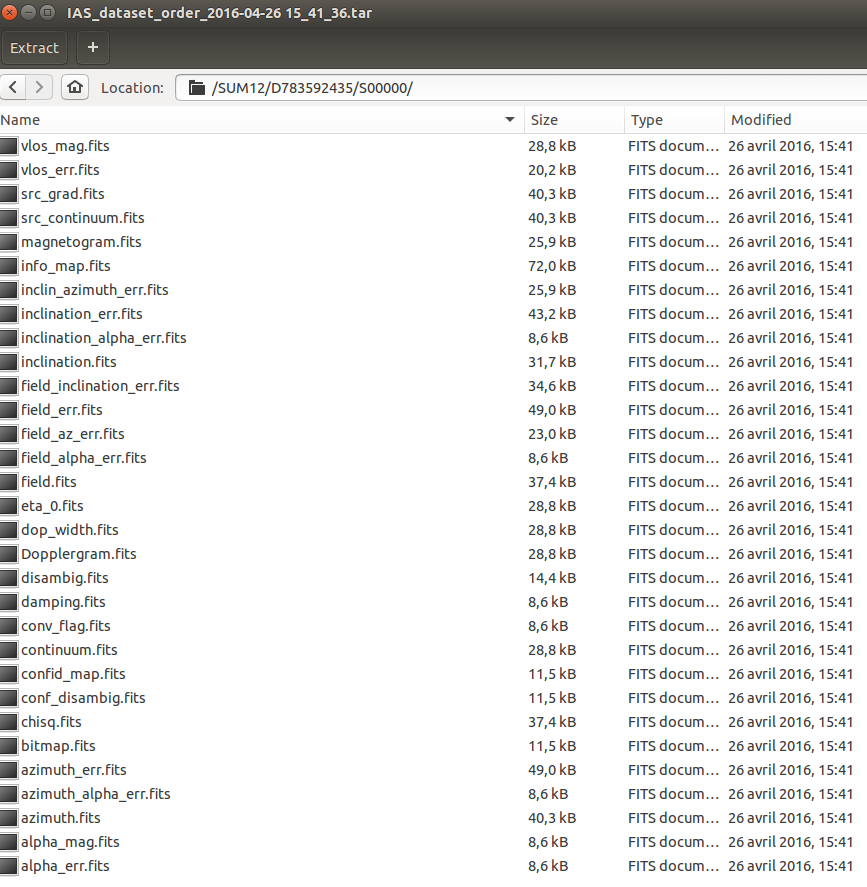Screen dimensions: 867x887
Task: Select the info_map.fits file icon
Action: [8, 266]
